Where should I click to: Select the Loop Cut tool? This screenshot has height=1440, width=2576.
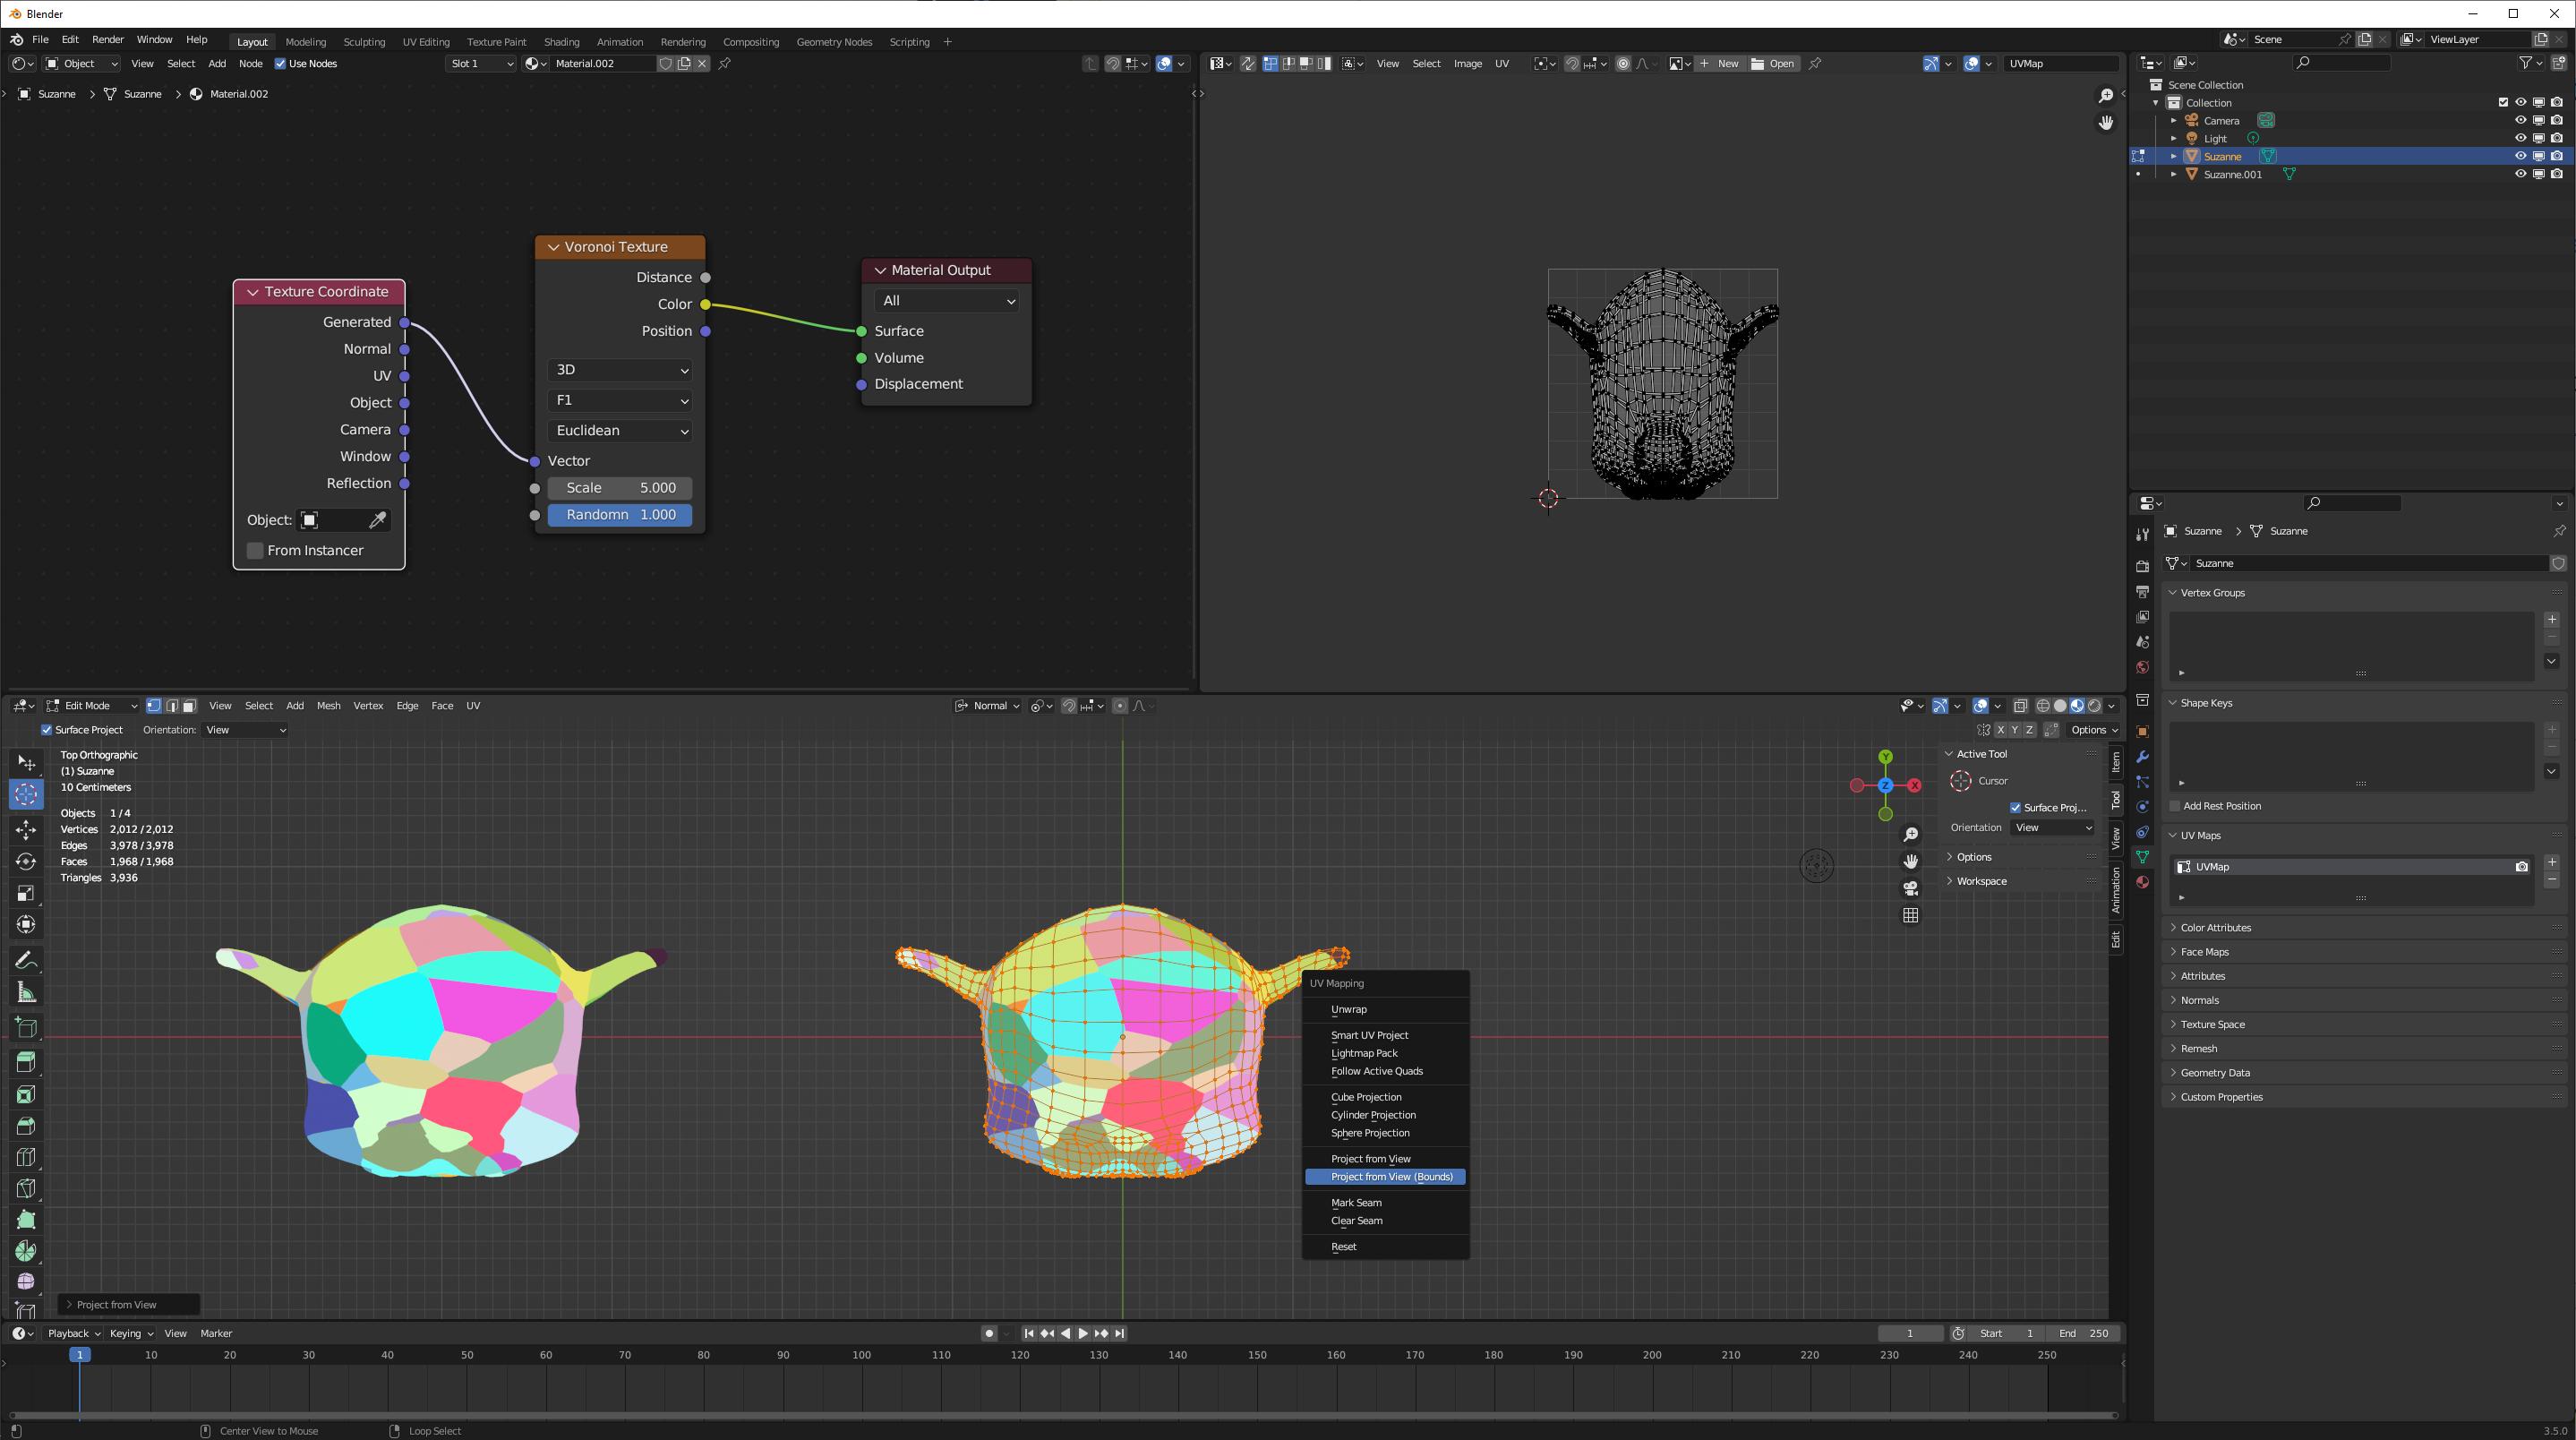coord(26,1157)
